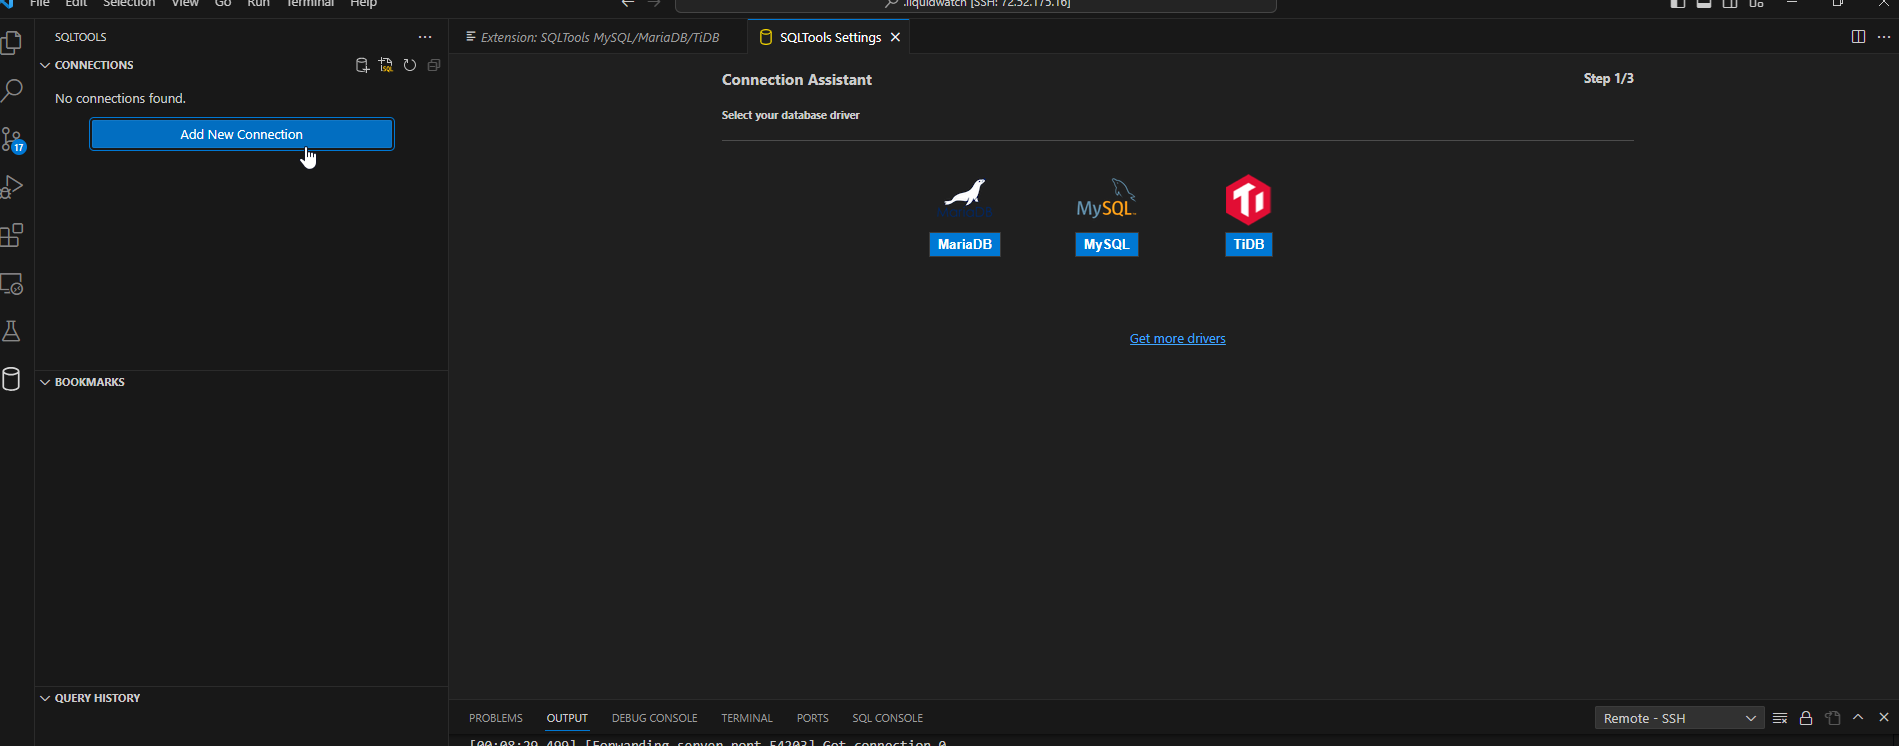Open the Remote Explorer view
This screenshot has width=1899, height=746.
click(x=12, y=284)
